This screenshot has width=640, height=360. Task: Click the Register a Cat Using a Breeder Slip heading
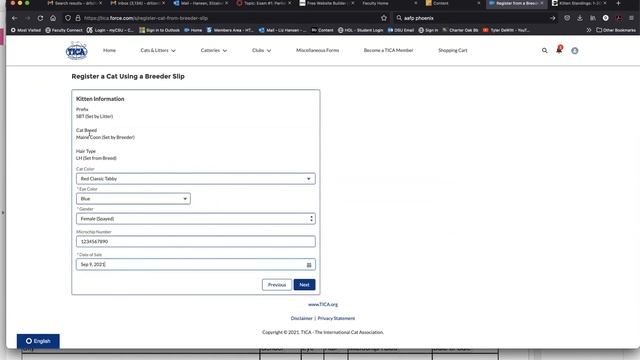(128, 76)
